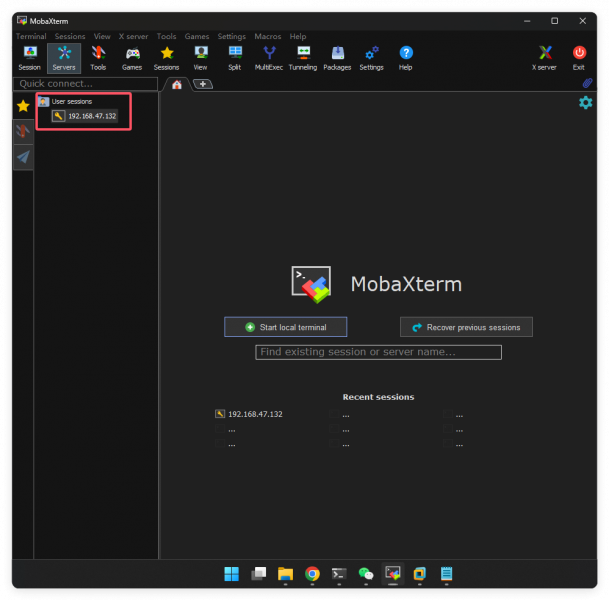Open the Macros menu
Image resolution: width=609 pixels, height=600 pixels.
click(268, 36)
